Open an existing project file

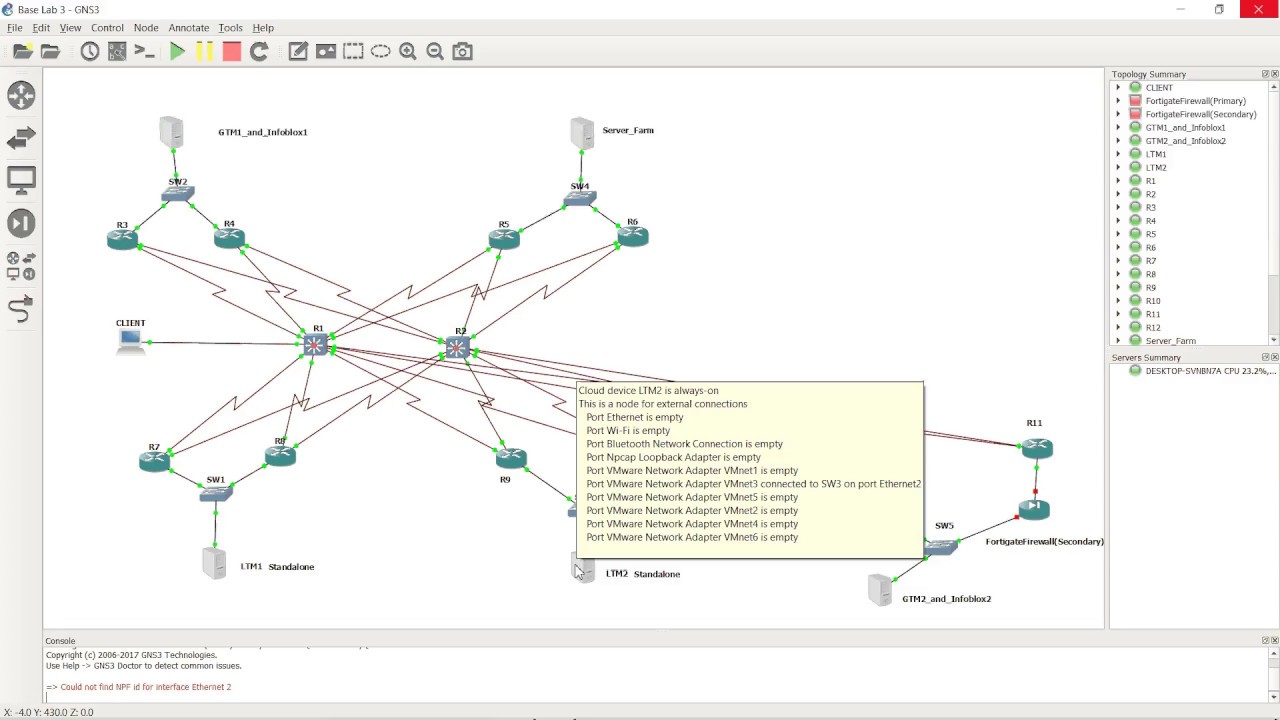[50, 51]
